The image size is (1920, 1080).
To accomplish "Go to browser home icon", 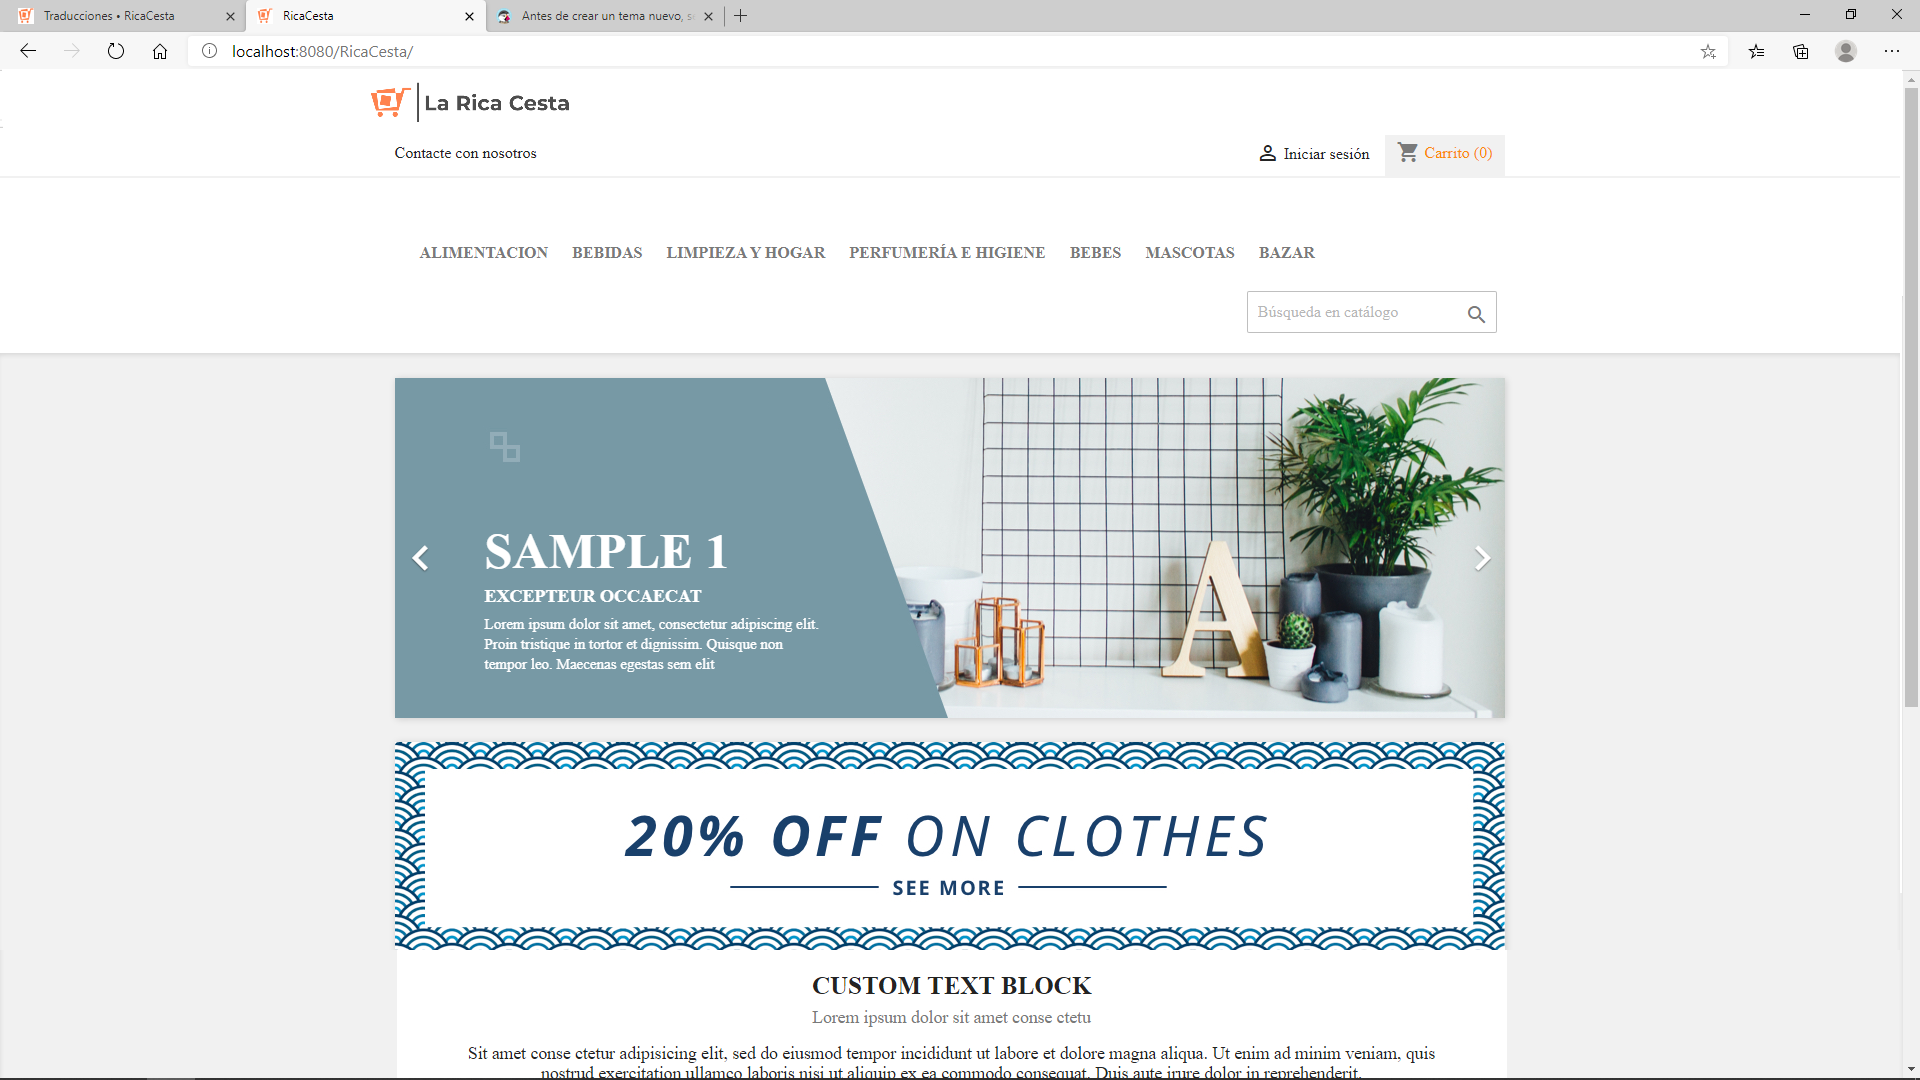I will (x=160, y=51).
